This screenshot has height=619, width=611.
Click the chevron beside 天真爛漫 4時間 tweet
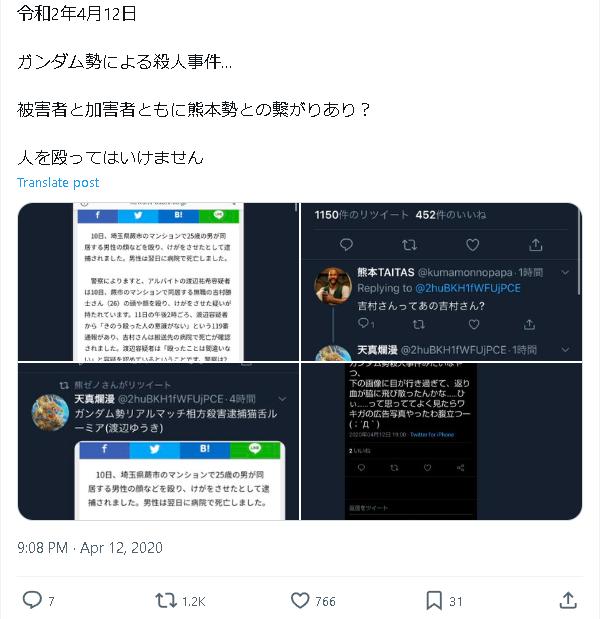coord(282,399)
